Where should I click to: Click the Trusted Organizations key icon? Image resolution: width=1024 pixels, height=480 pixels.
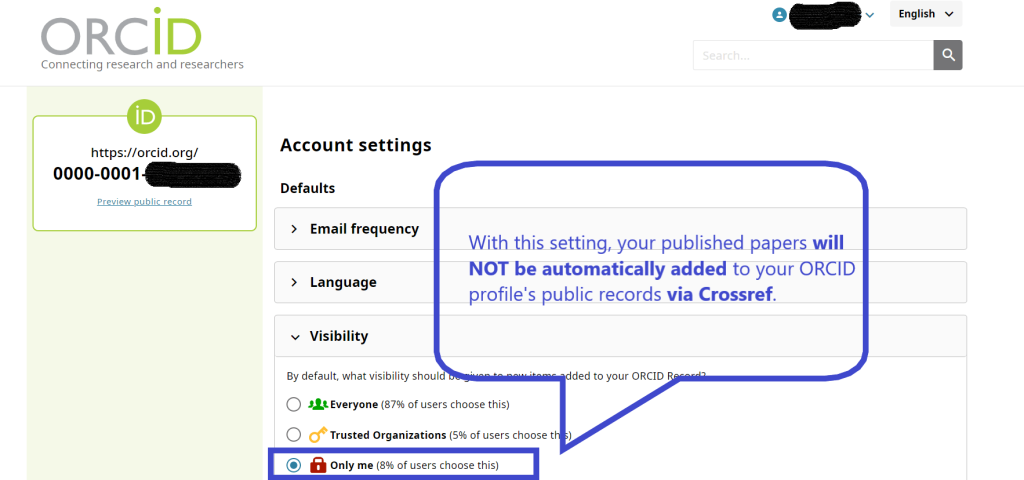point(317,434)
